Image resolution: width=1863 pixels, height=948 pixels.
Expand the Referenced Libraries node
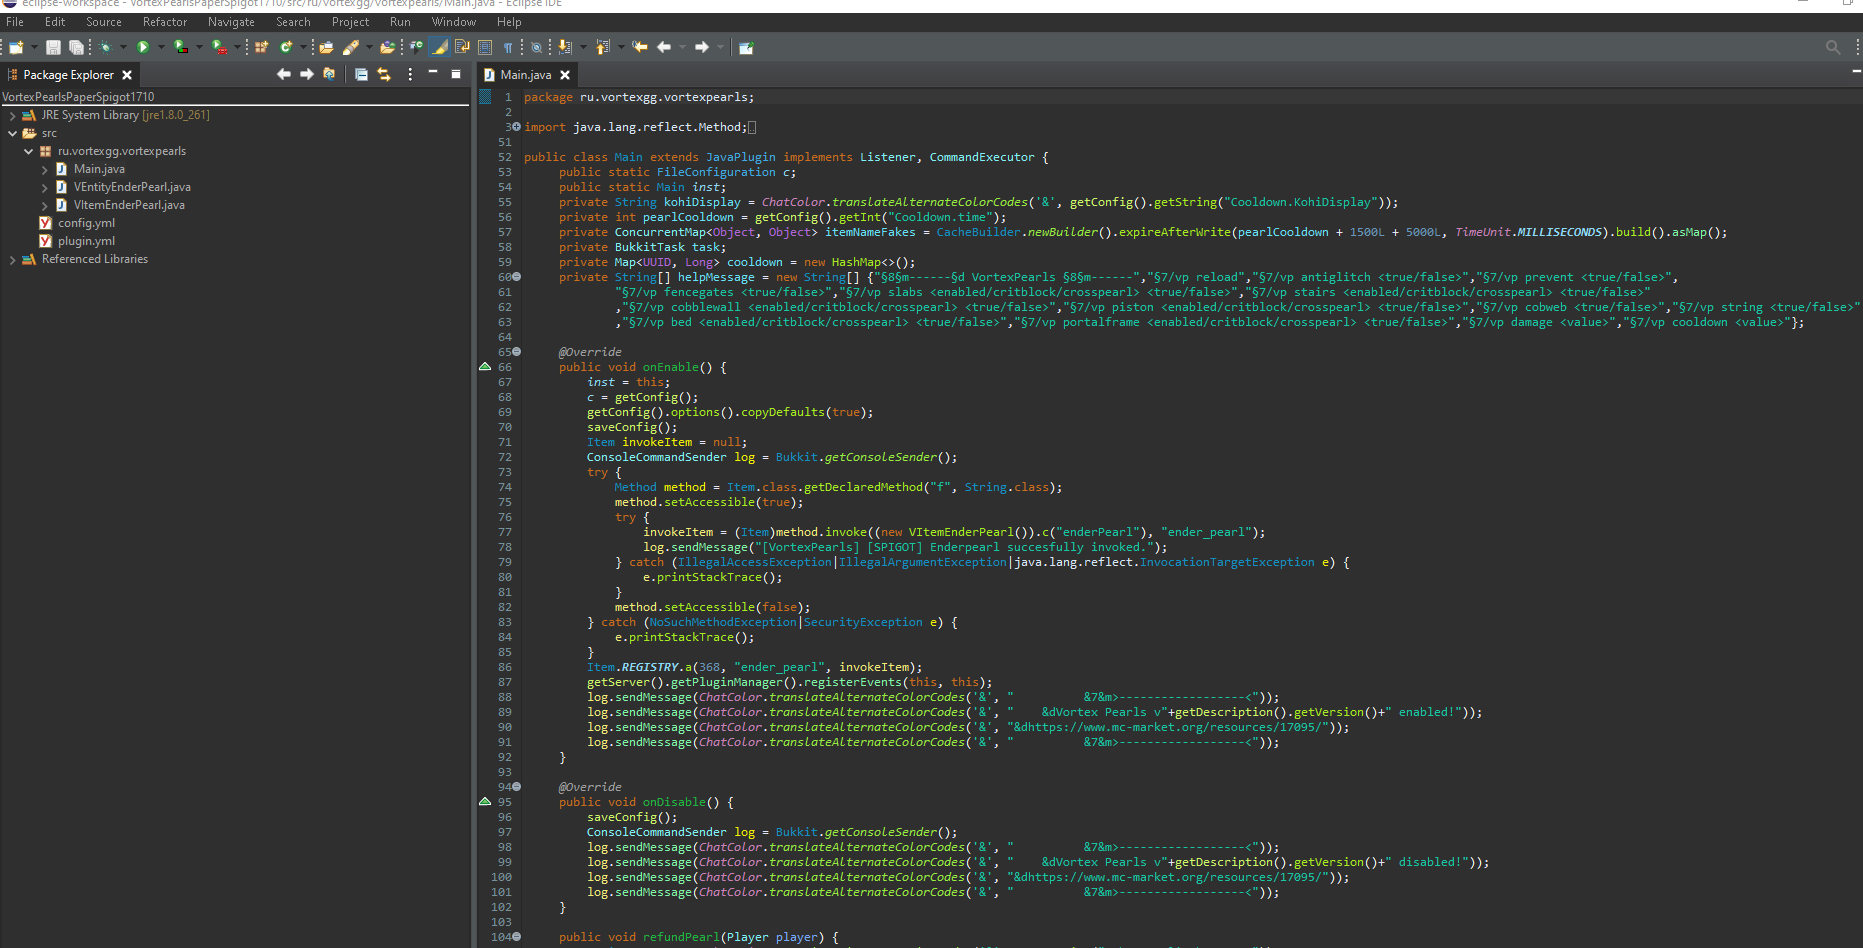point(12,260)
